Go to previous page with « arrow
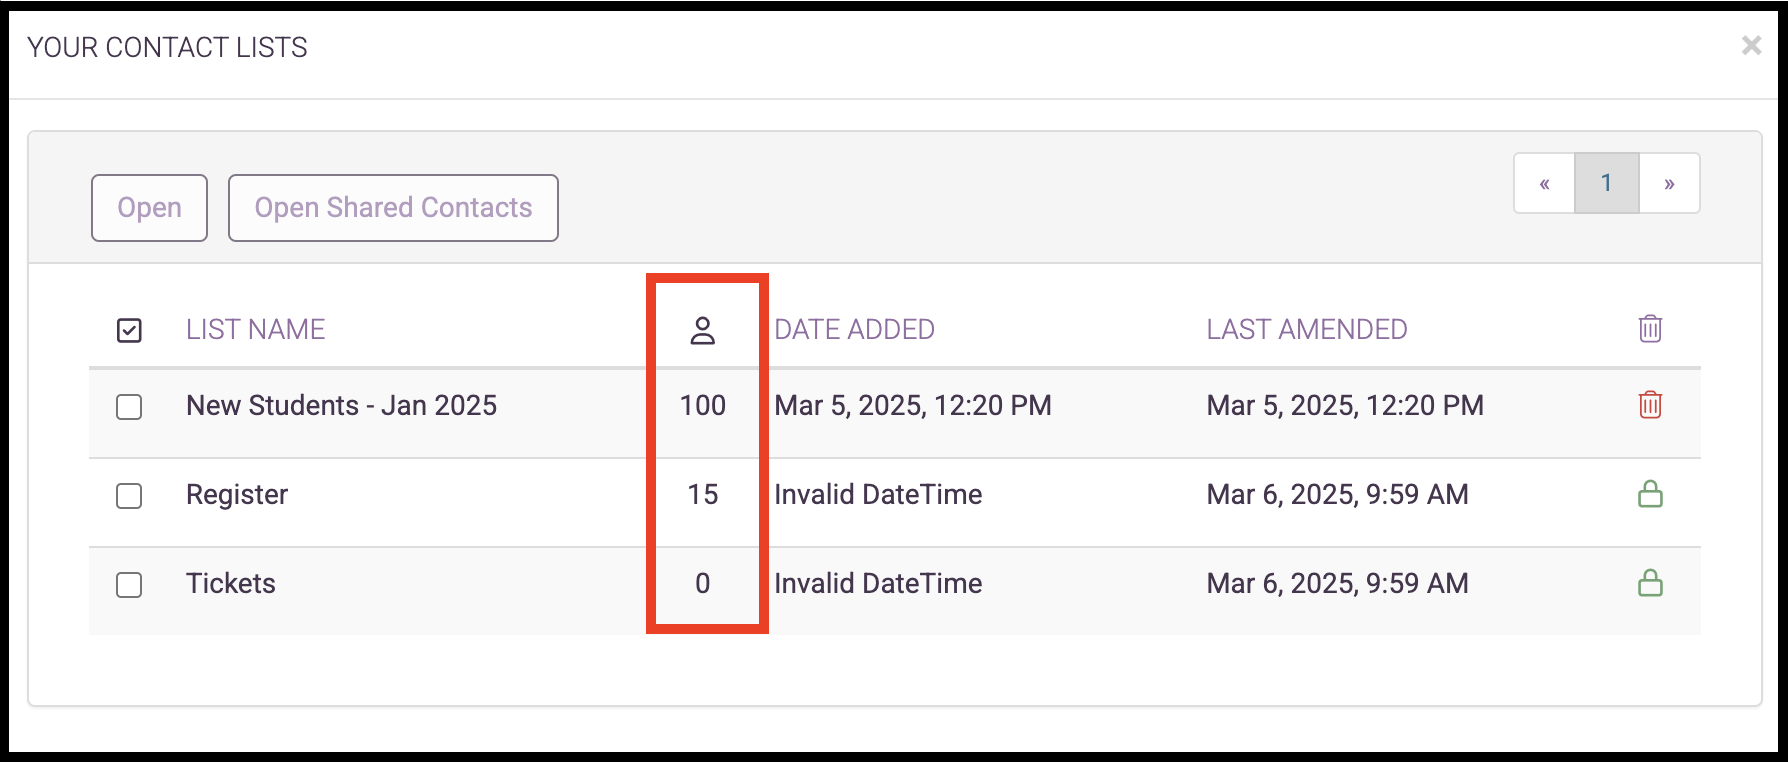Viewport: 1788px width, 762px height. pyautogui.click(x=1544, y=183)
